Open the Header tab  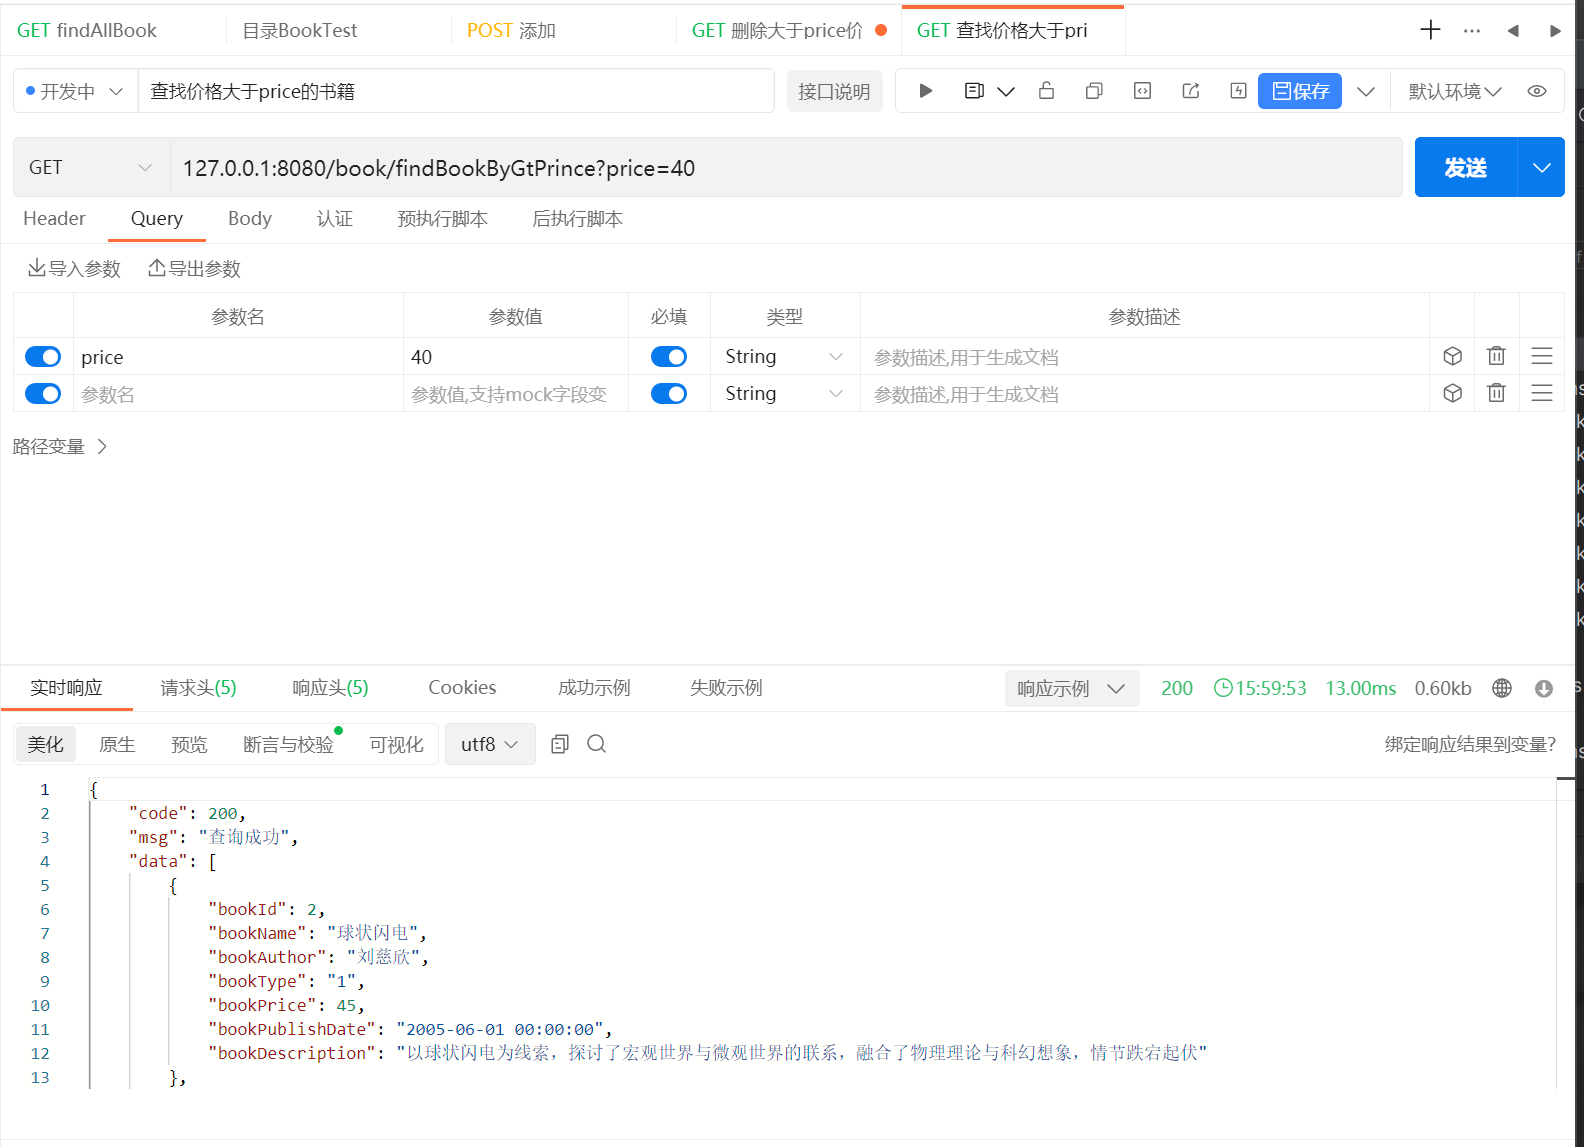coord(54,218)
